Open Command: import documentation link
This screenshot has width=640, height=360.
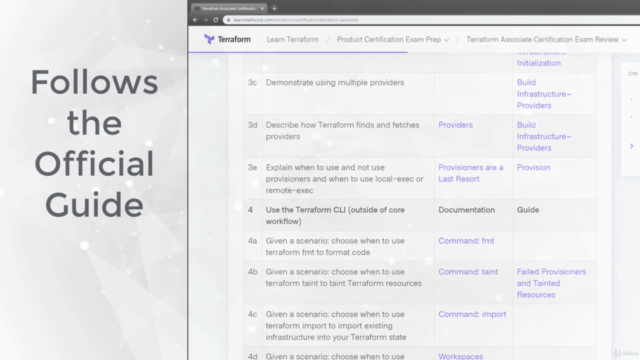pyautogui.click(x=472, y=314)
